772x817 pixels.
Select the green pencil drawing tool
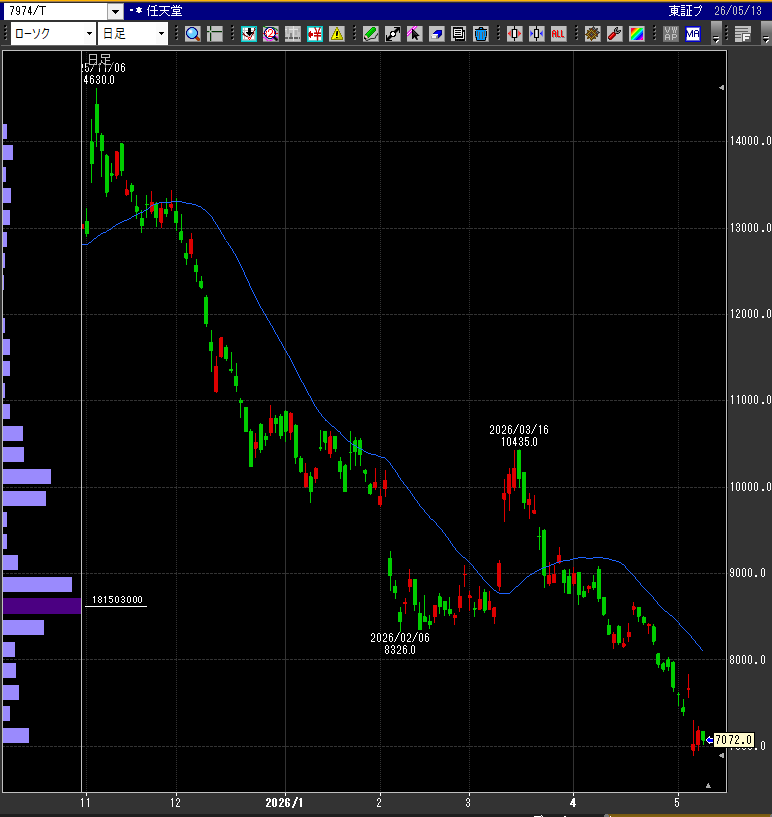click(371, 34)
